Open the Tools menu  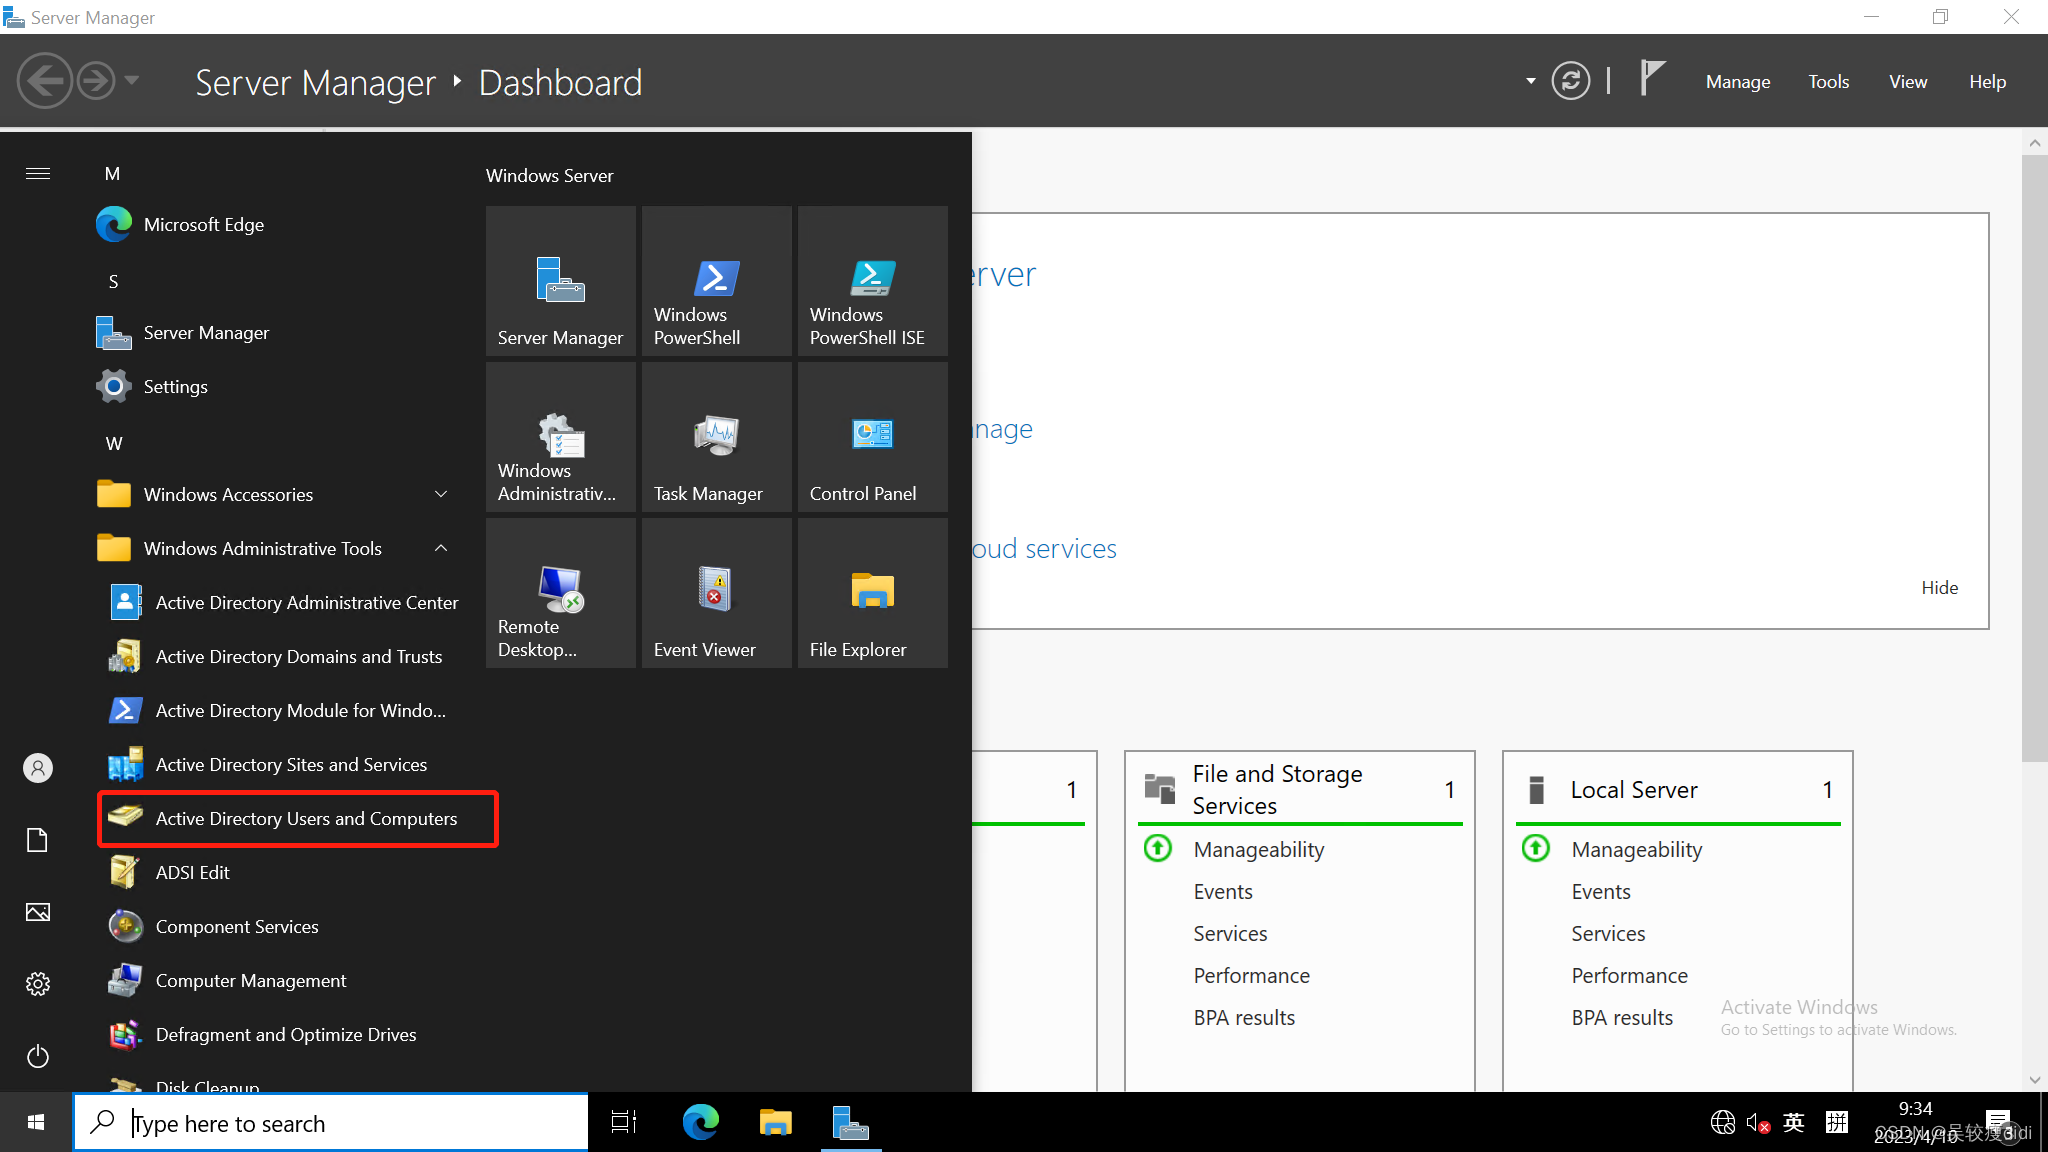[x=1828, y=81]
